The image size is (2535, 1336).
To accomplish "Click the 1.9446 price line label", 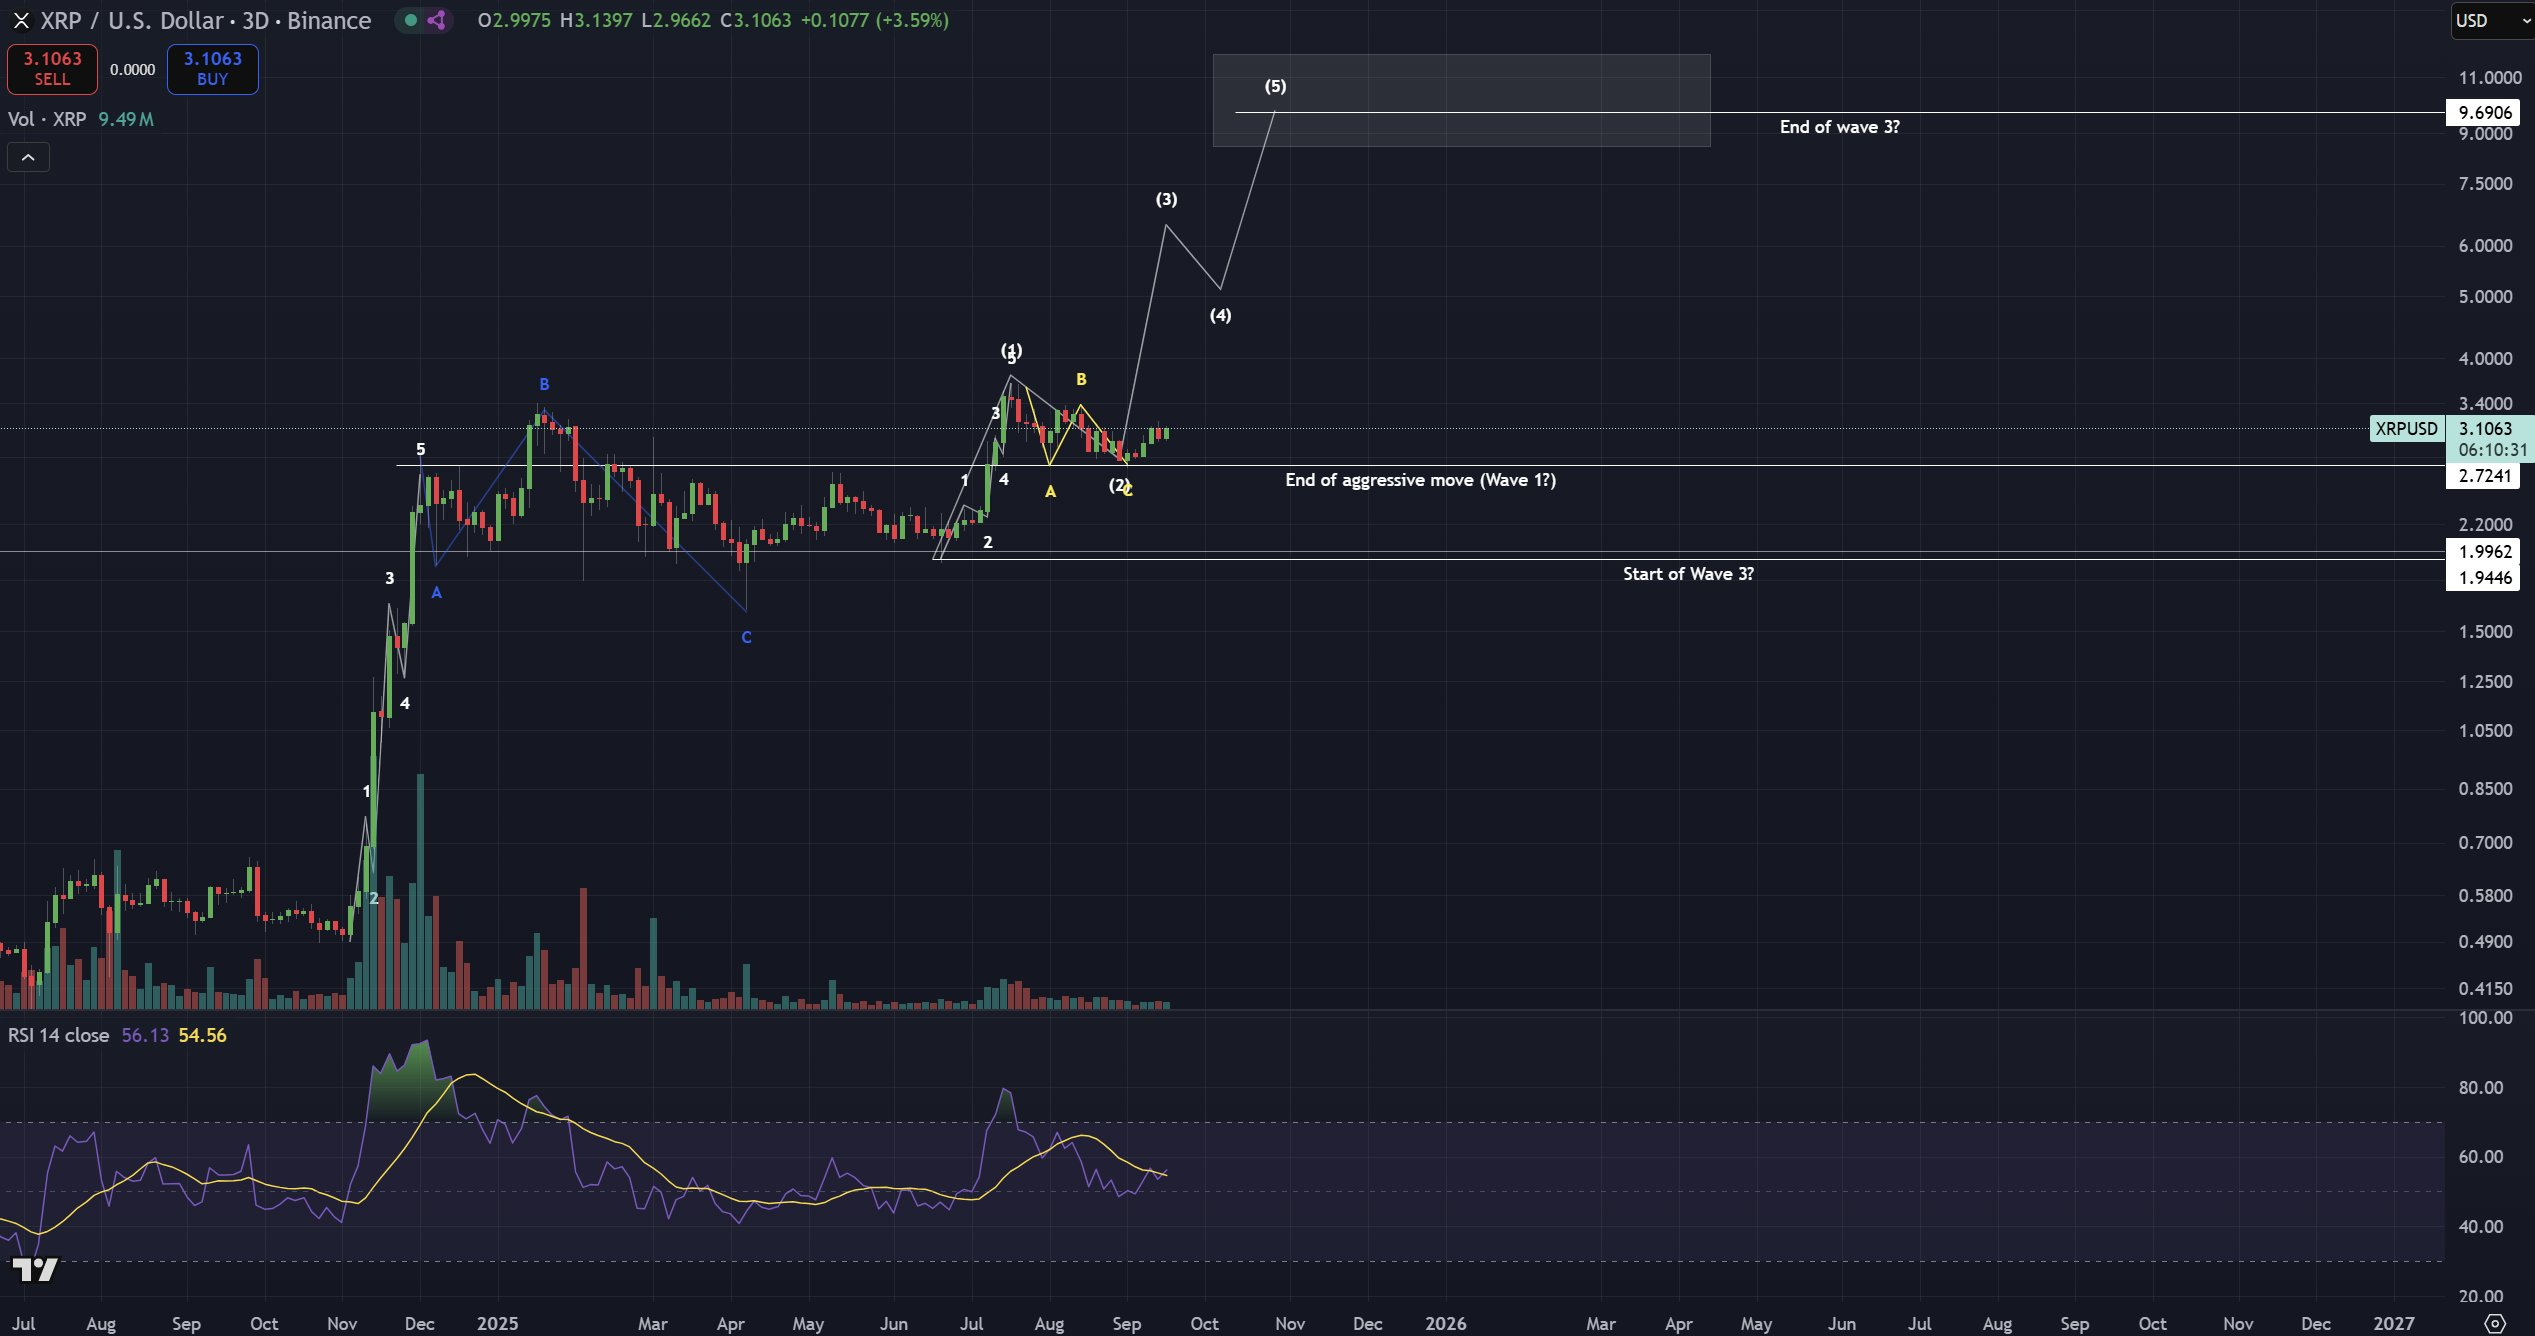I will click(x=2485, y=577).
